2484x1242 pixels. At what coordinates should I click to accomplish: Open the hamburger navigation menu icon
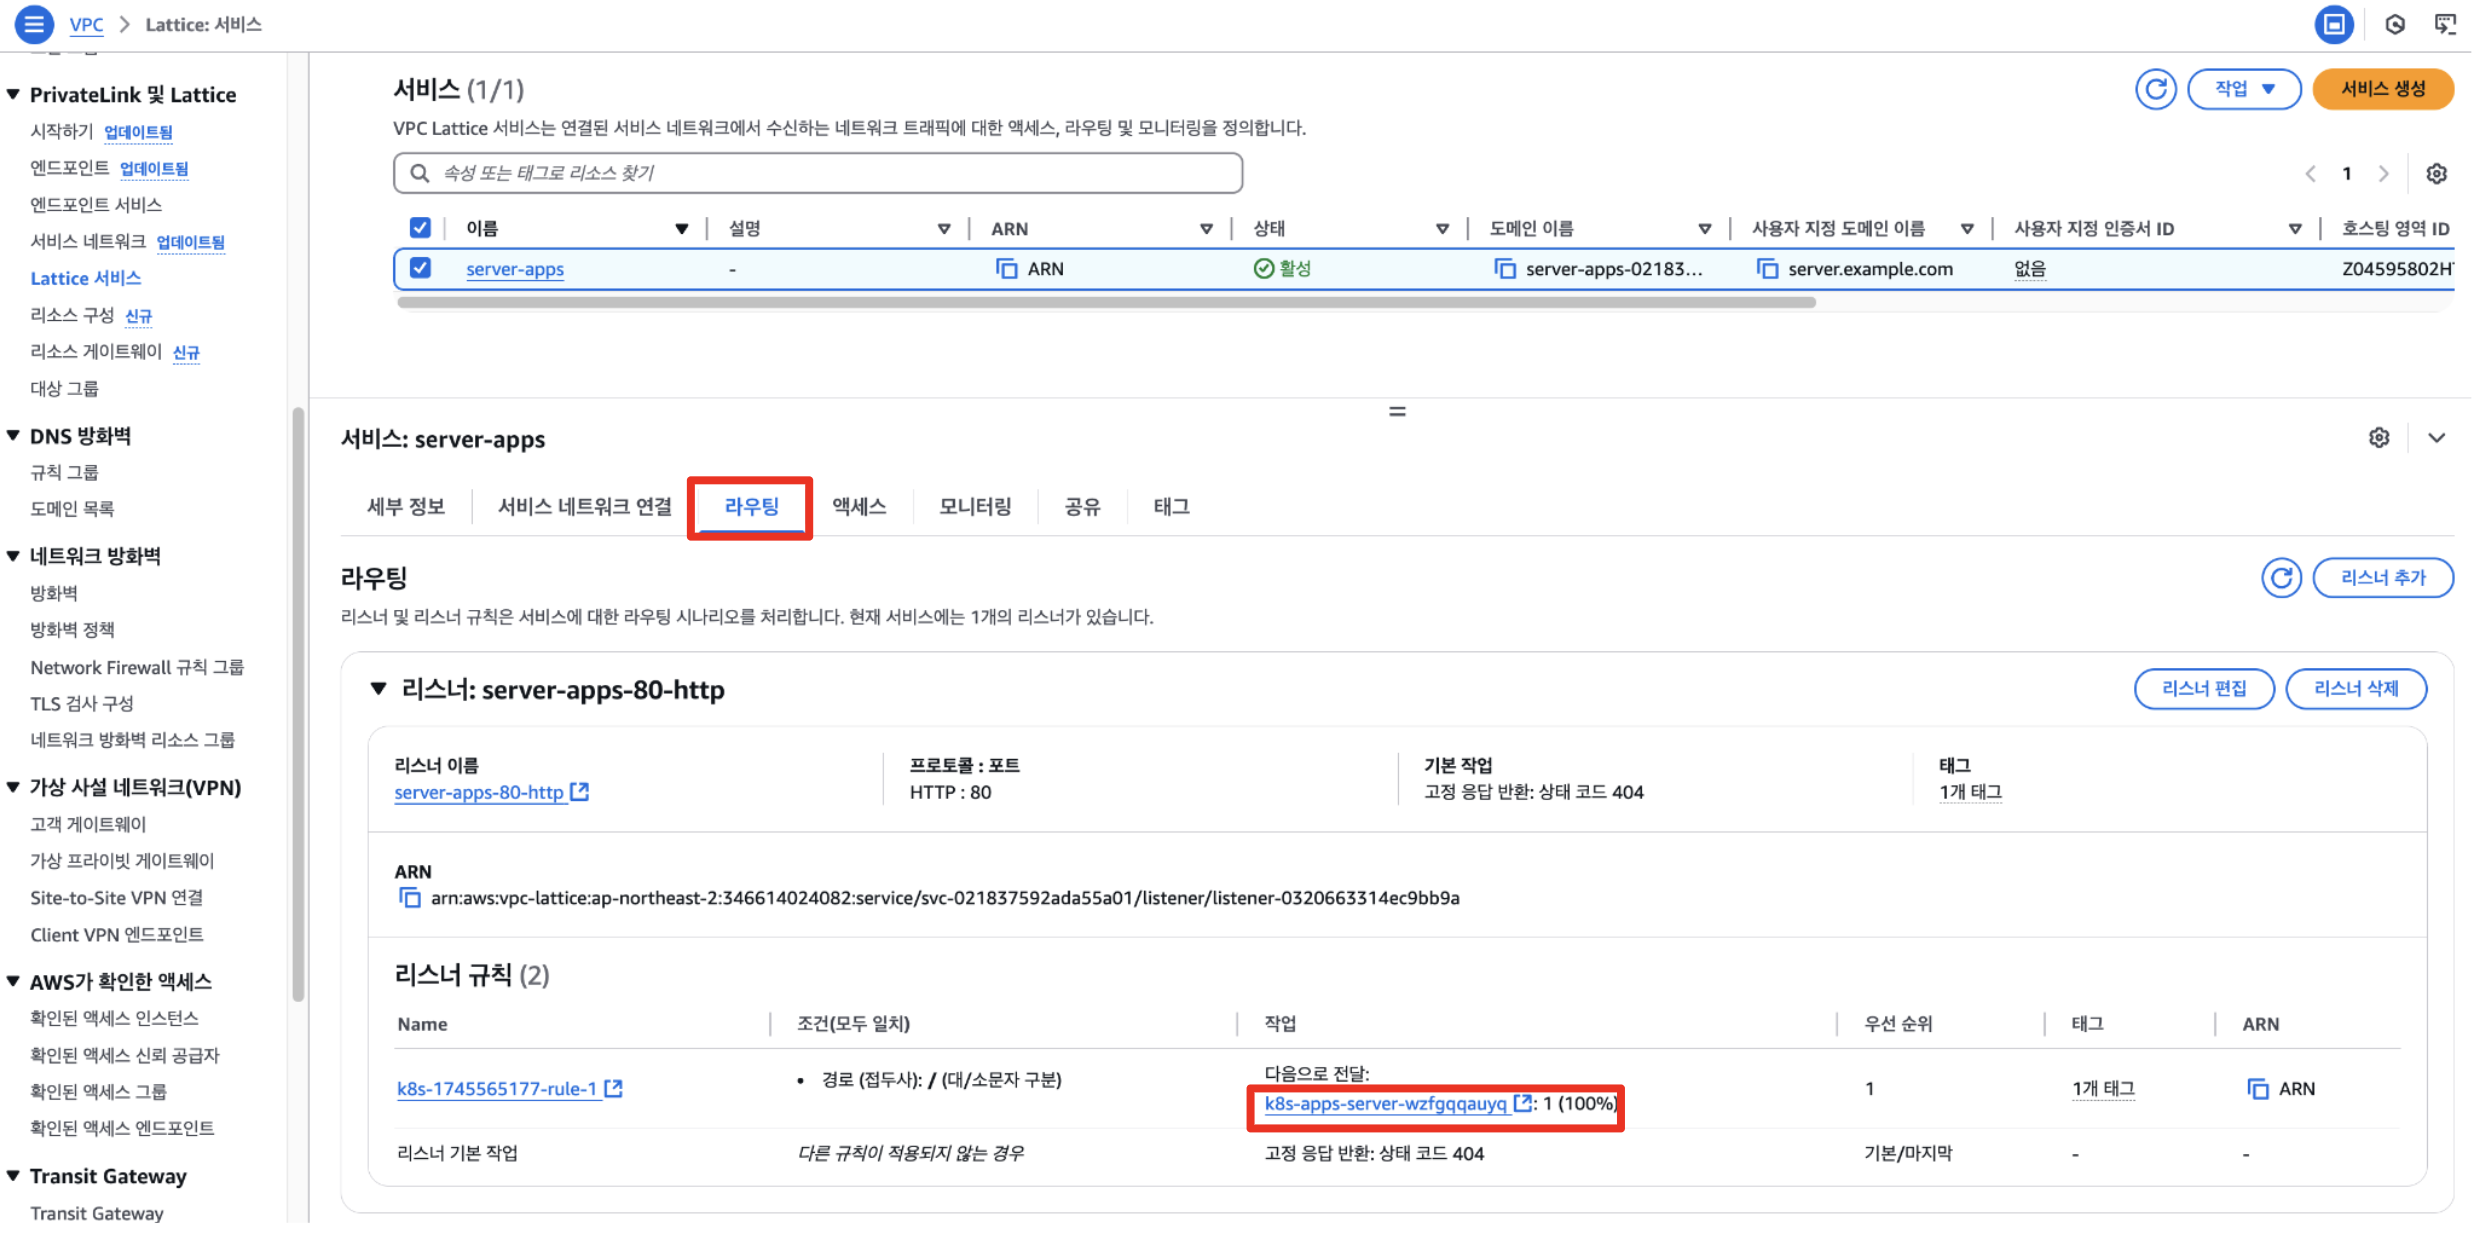pyautogui.click(x=33, y=24)
